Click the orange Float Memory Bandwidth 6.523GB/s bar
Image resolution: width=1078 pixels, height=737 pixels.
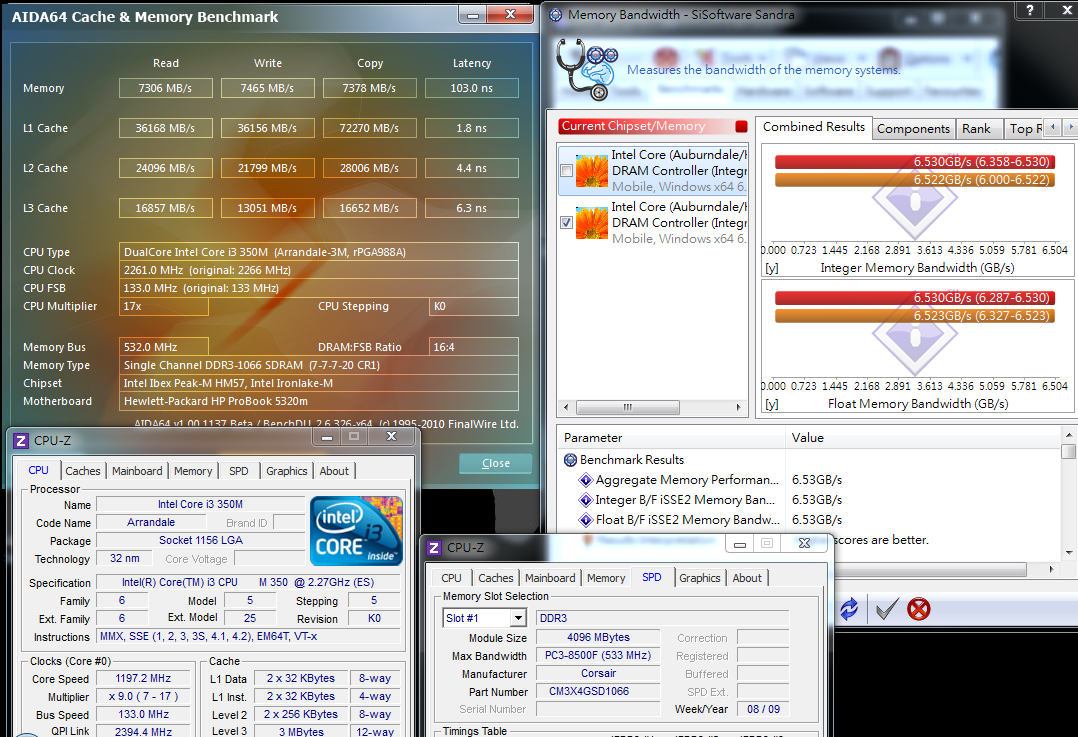pyautogui.click(x=914, y=316)
